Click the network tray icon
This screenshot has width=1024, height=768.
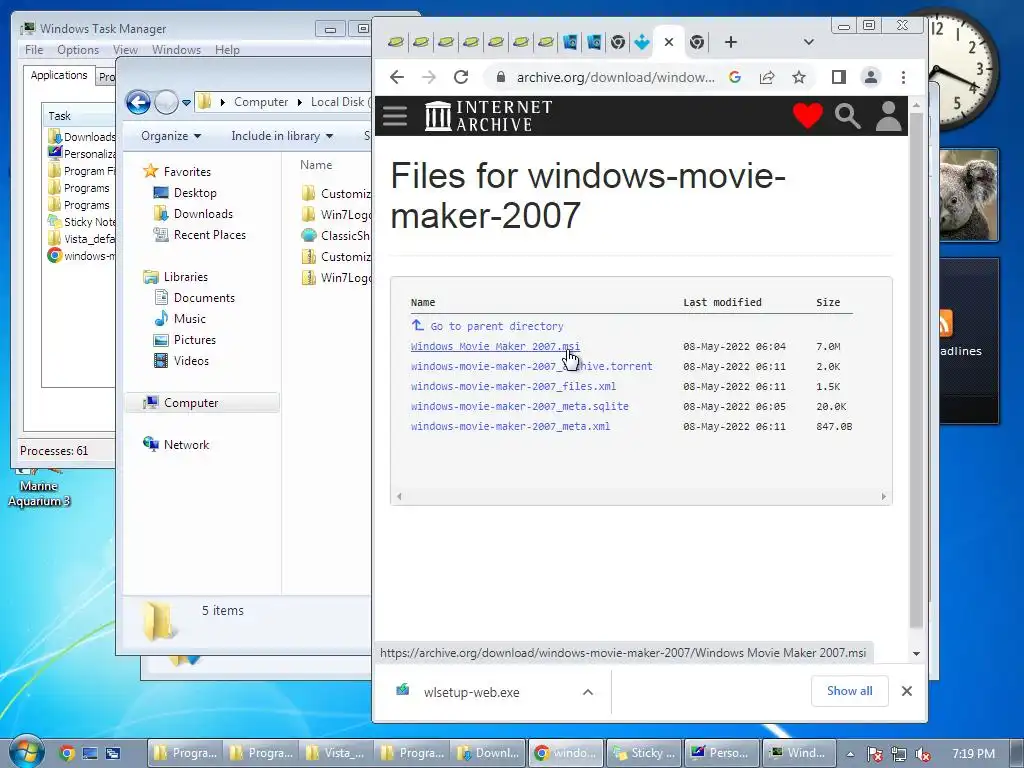pyautogui.click(x=899, y=754)
